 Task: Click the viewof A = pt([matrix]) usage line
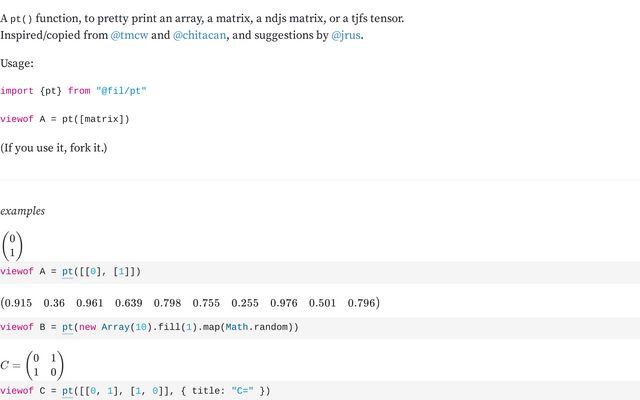coord(64,119)
